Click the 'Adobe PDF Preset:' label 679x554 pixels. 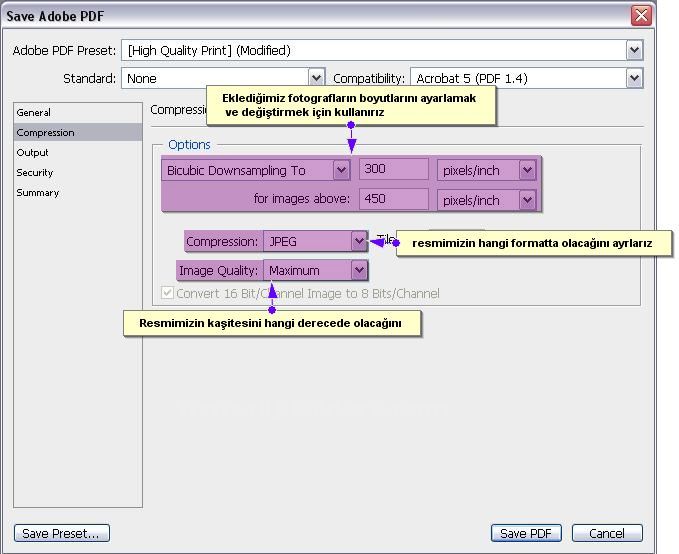(64, 51)
